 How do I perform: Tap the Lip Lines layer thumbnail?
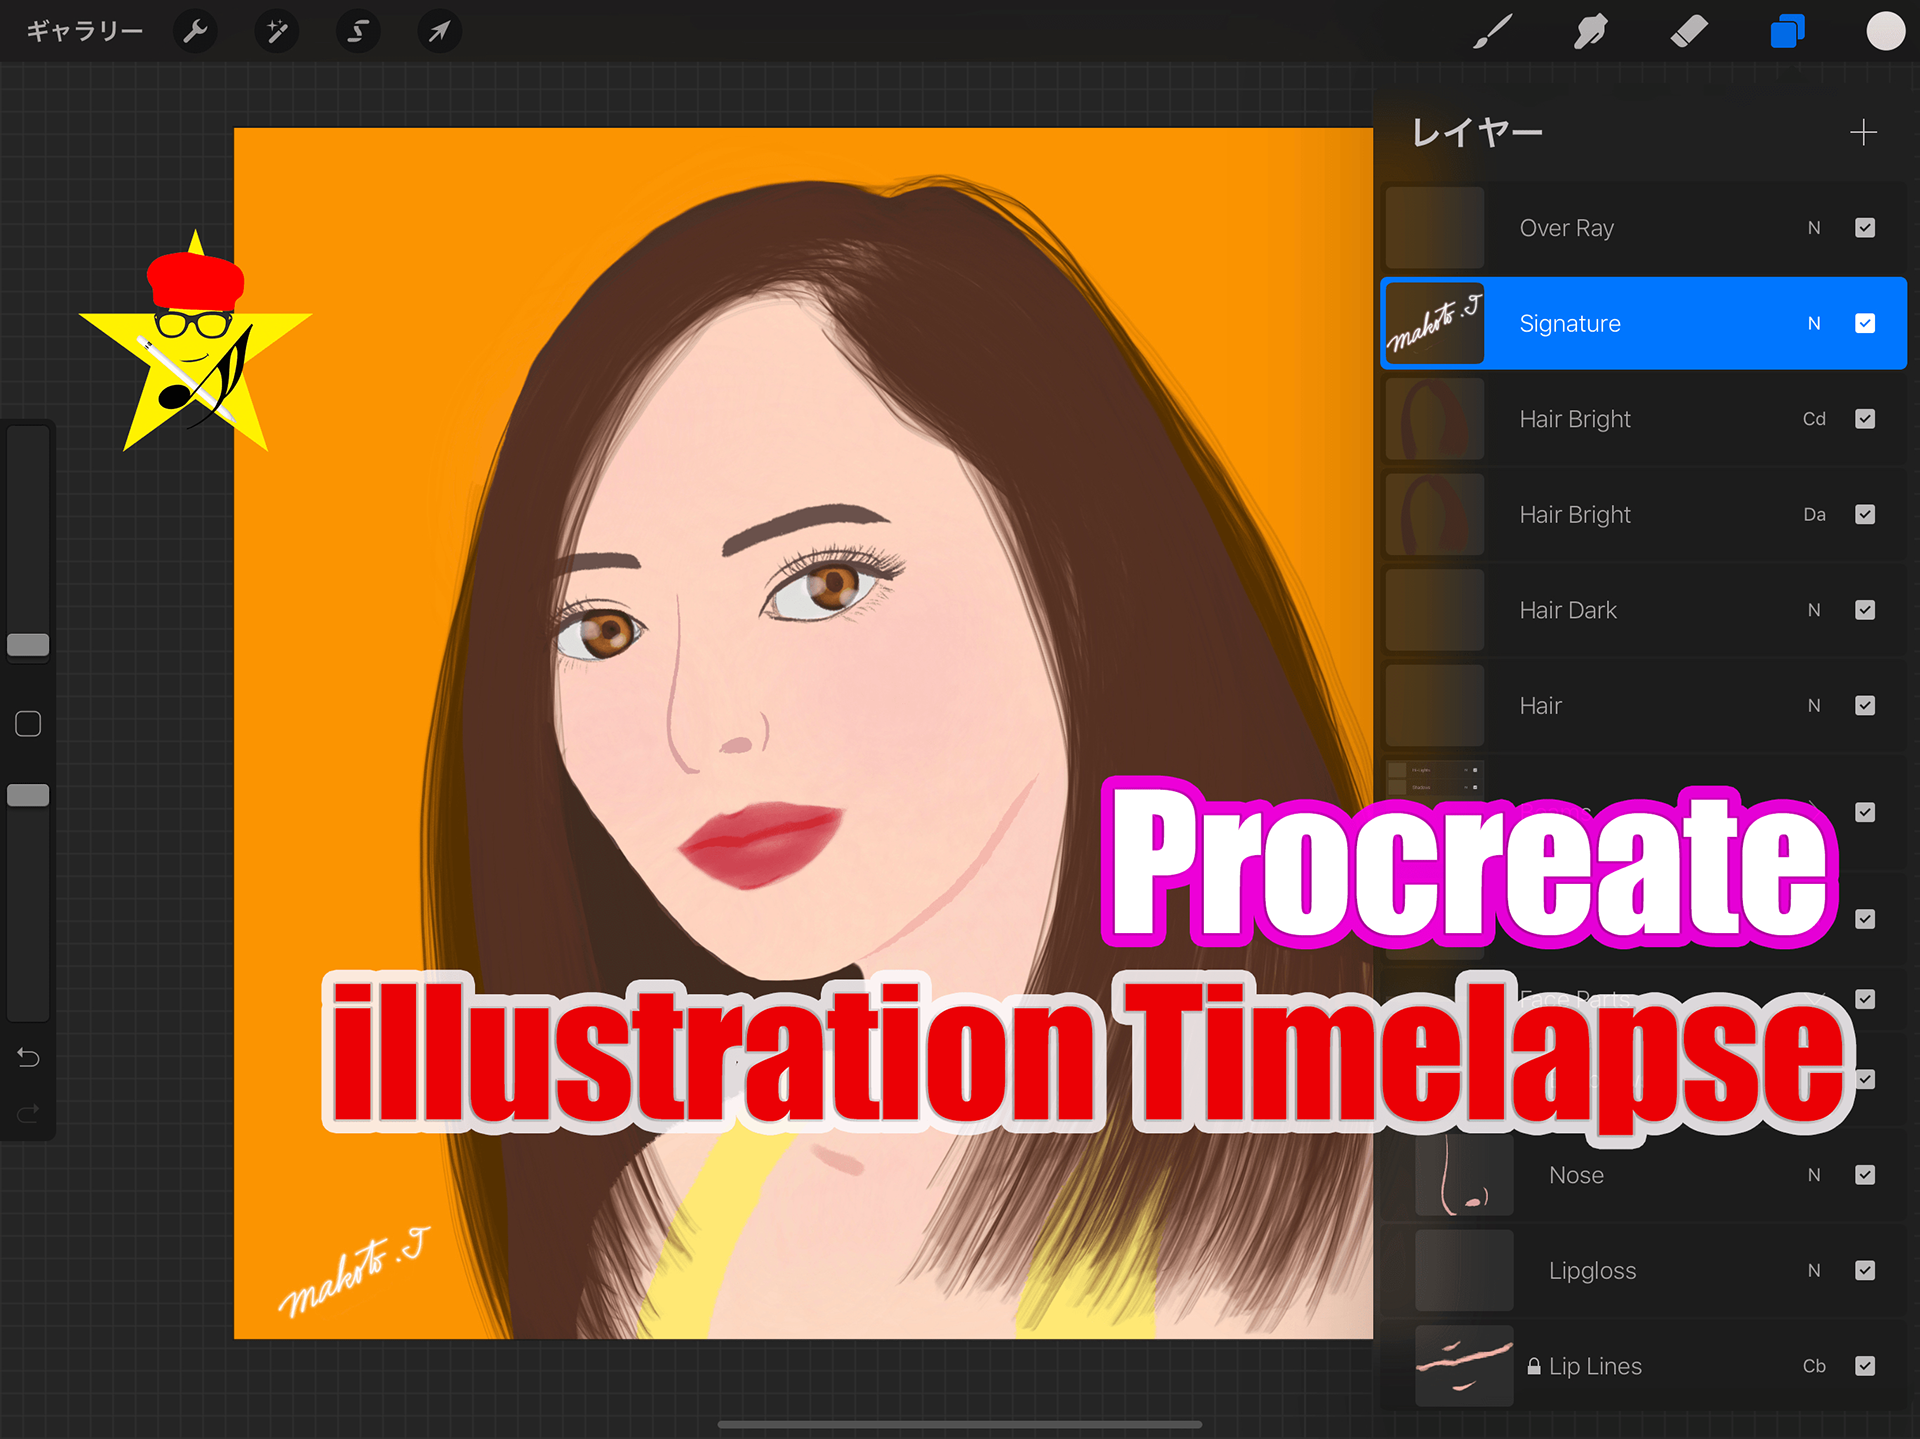(x=1464, y=1366)
